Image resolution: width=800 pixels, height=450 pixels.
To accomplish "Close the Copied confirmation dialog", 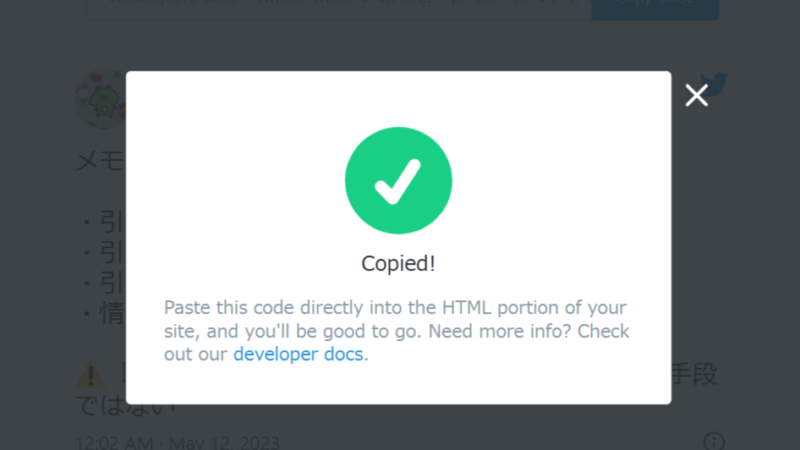I will (696, 95).
